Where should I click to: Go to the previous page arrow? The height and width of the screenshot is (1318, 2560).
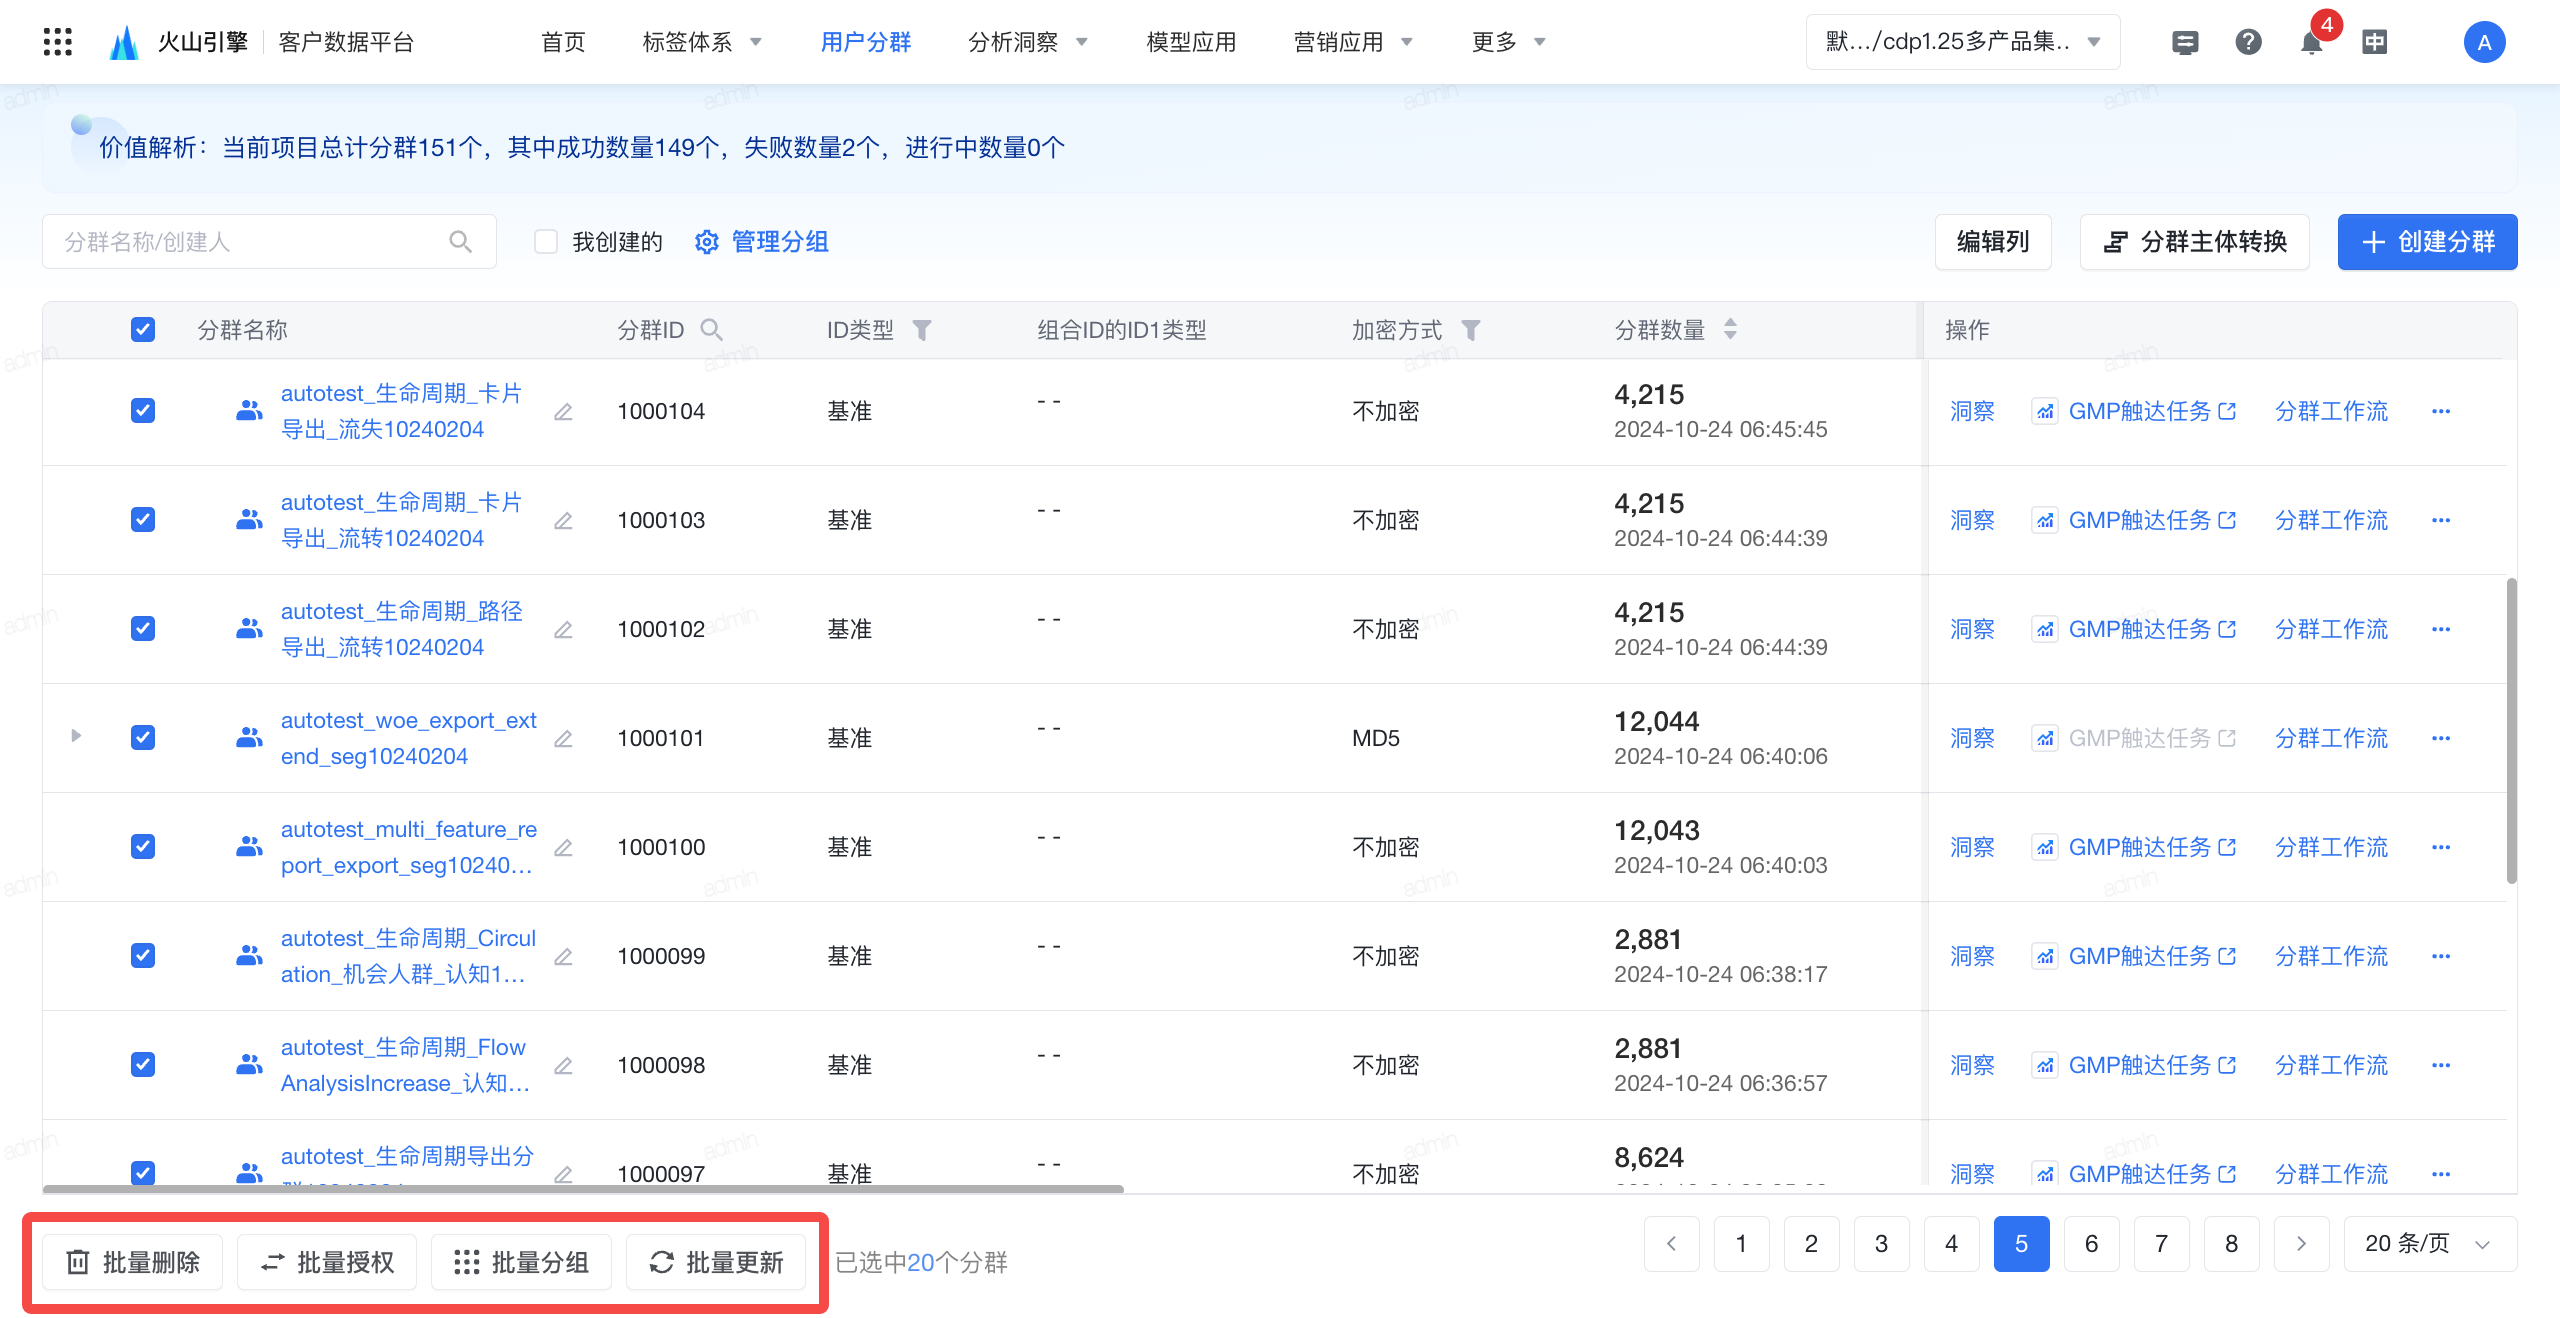(1671, 1243)
